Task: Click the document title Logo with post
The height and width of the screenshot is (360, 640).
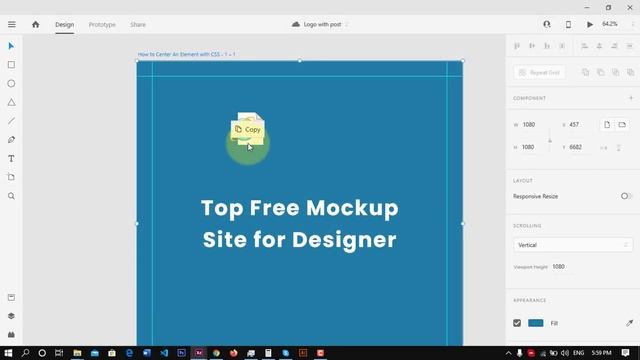Action: pos(322,24)
